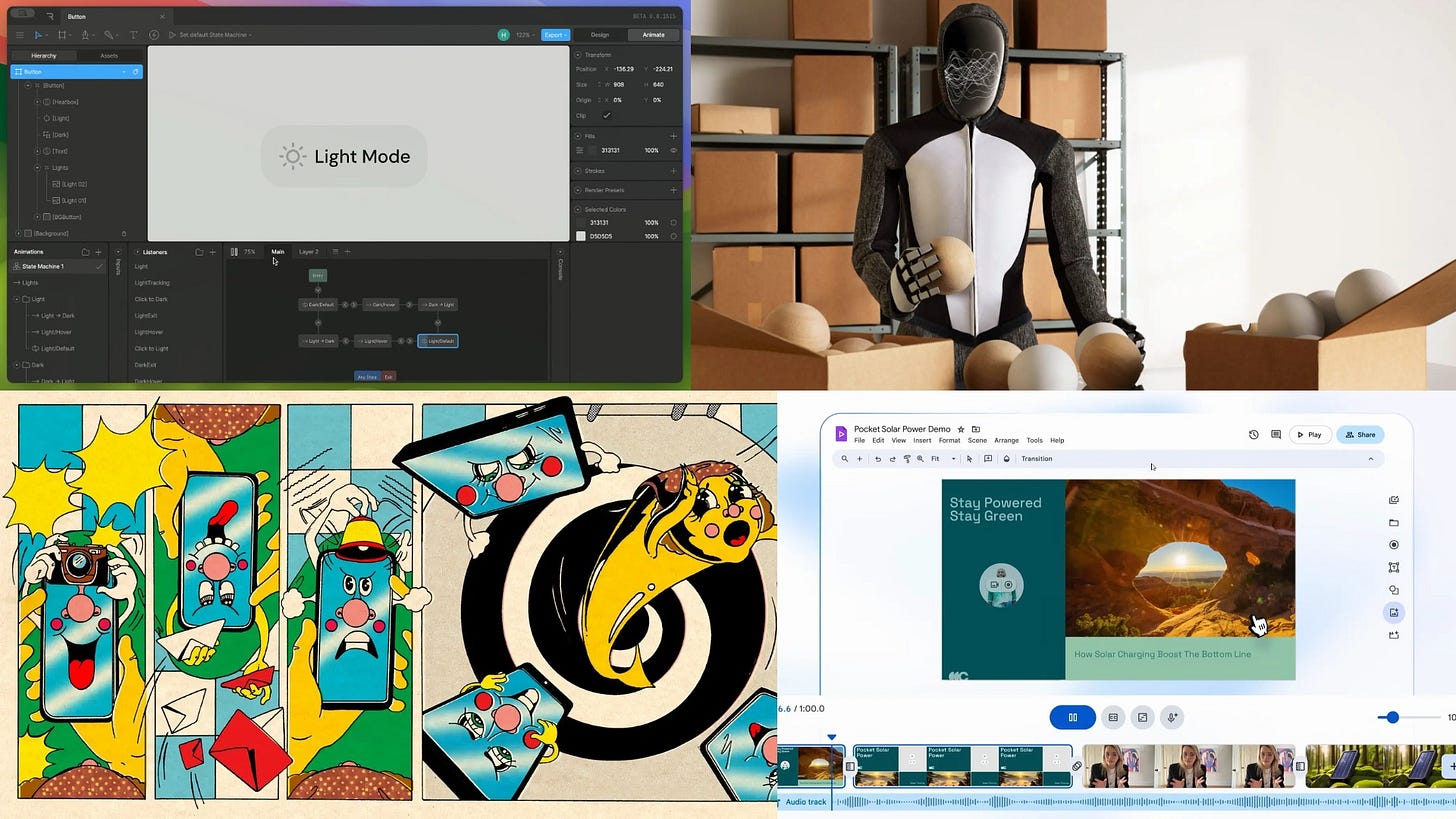Create folder in the Animations panel
The image size is (1456, 819).
[x=85, y=252]
